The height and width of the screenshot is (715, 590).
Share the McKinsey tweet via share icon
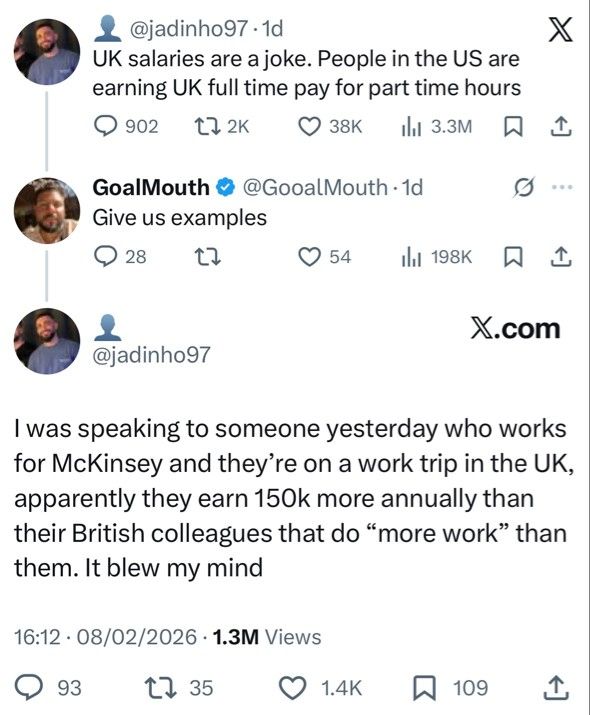(556, 688)
